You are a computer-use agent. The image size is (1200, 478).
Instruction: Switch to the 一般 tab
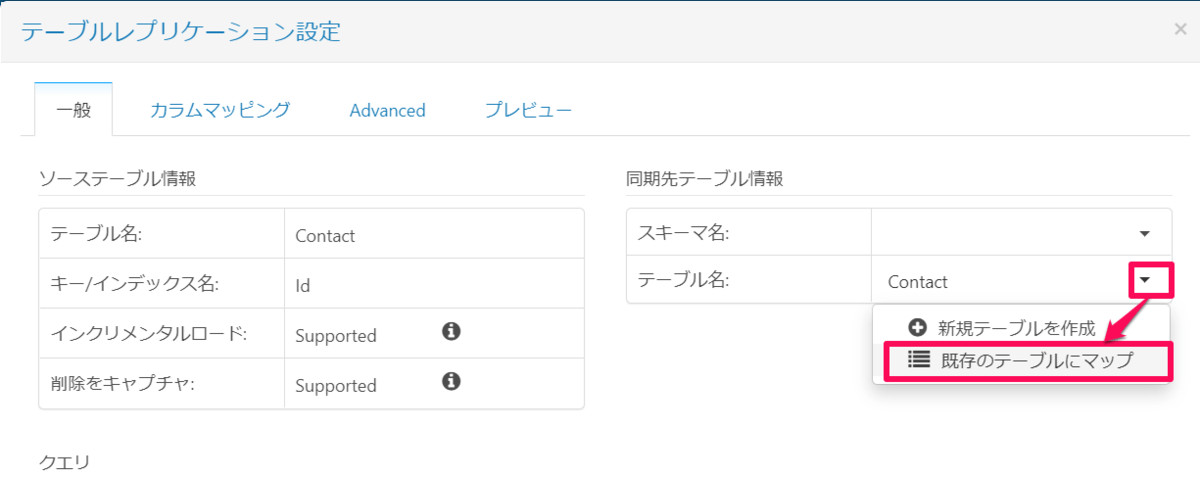pos(74,110)
